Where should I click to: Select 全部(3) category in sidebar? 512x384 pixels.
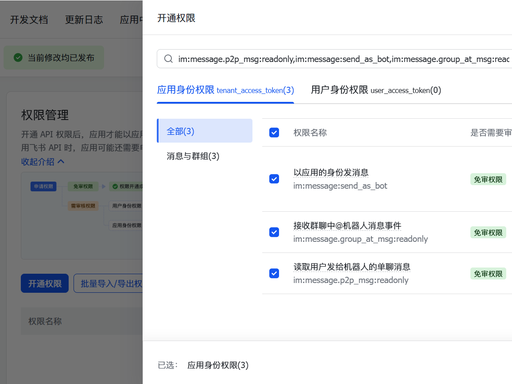[205, 131]
